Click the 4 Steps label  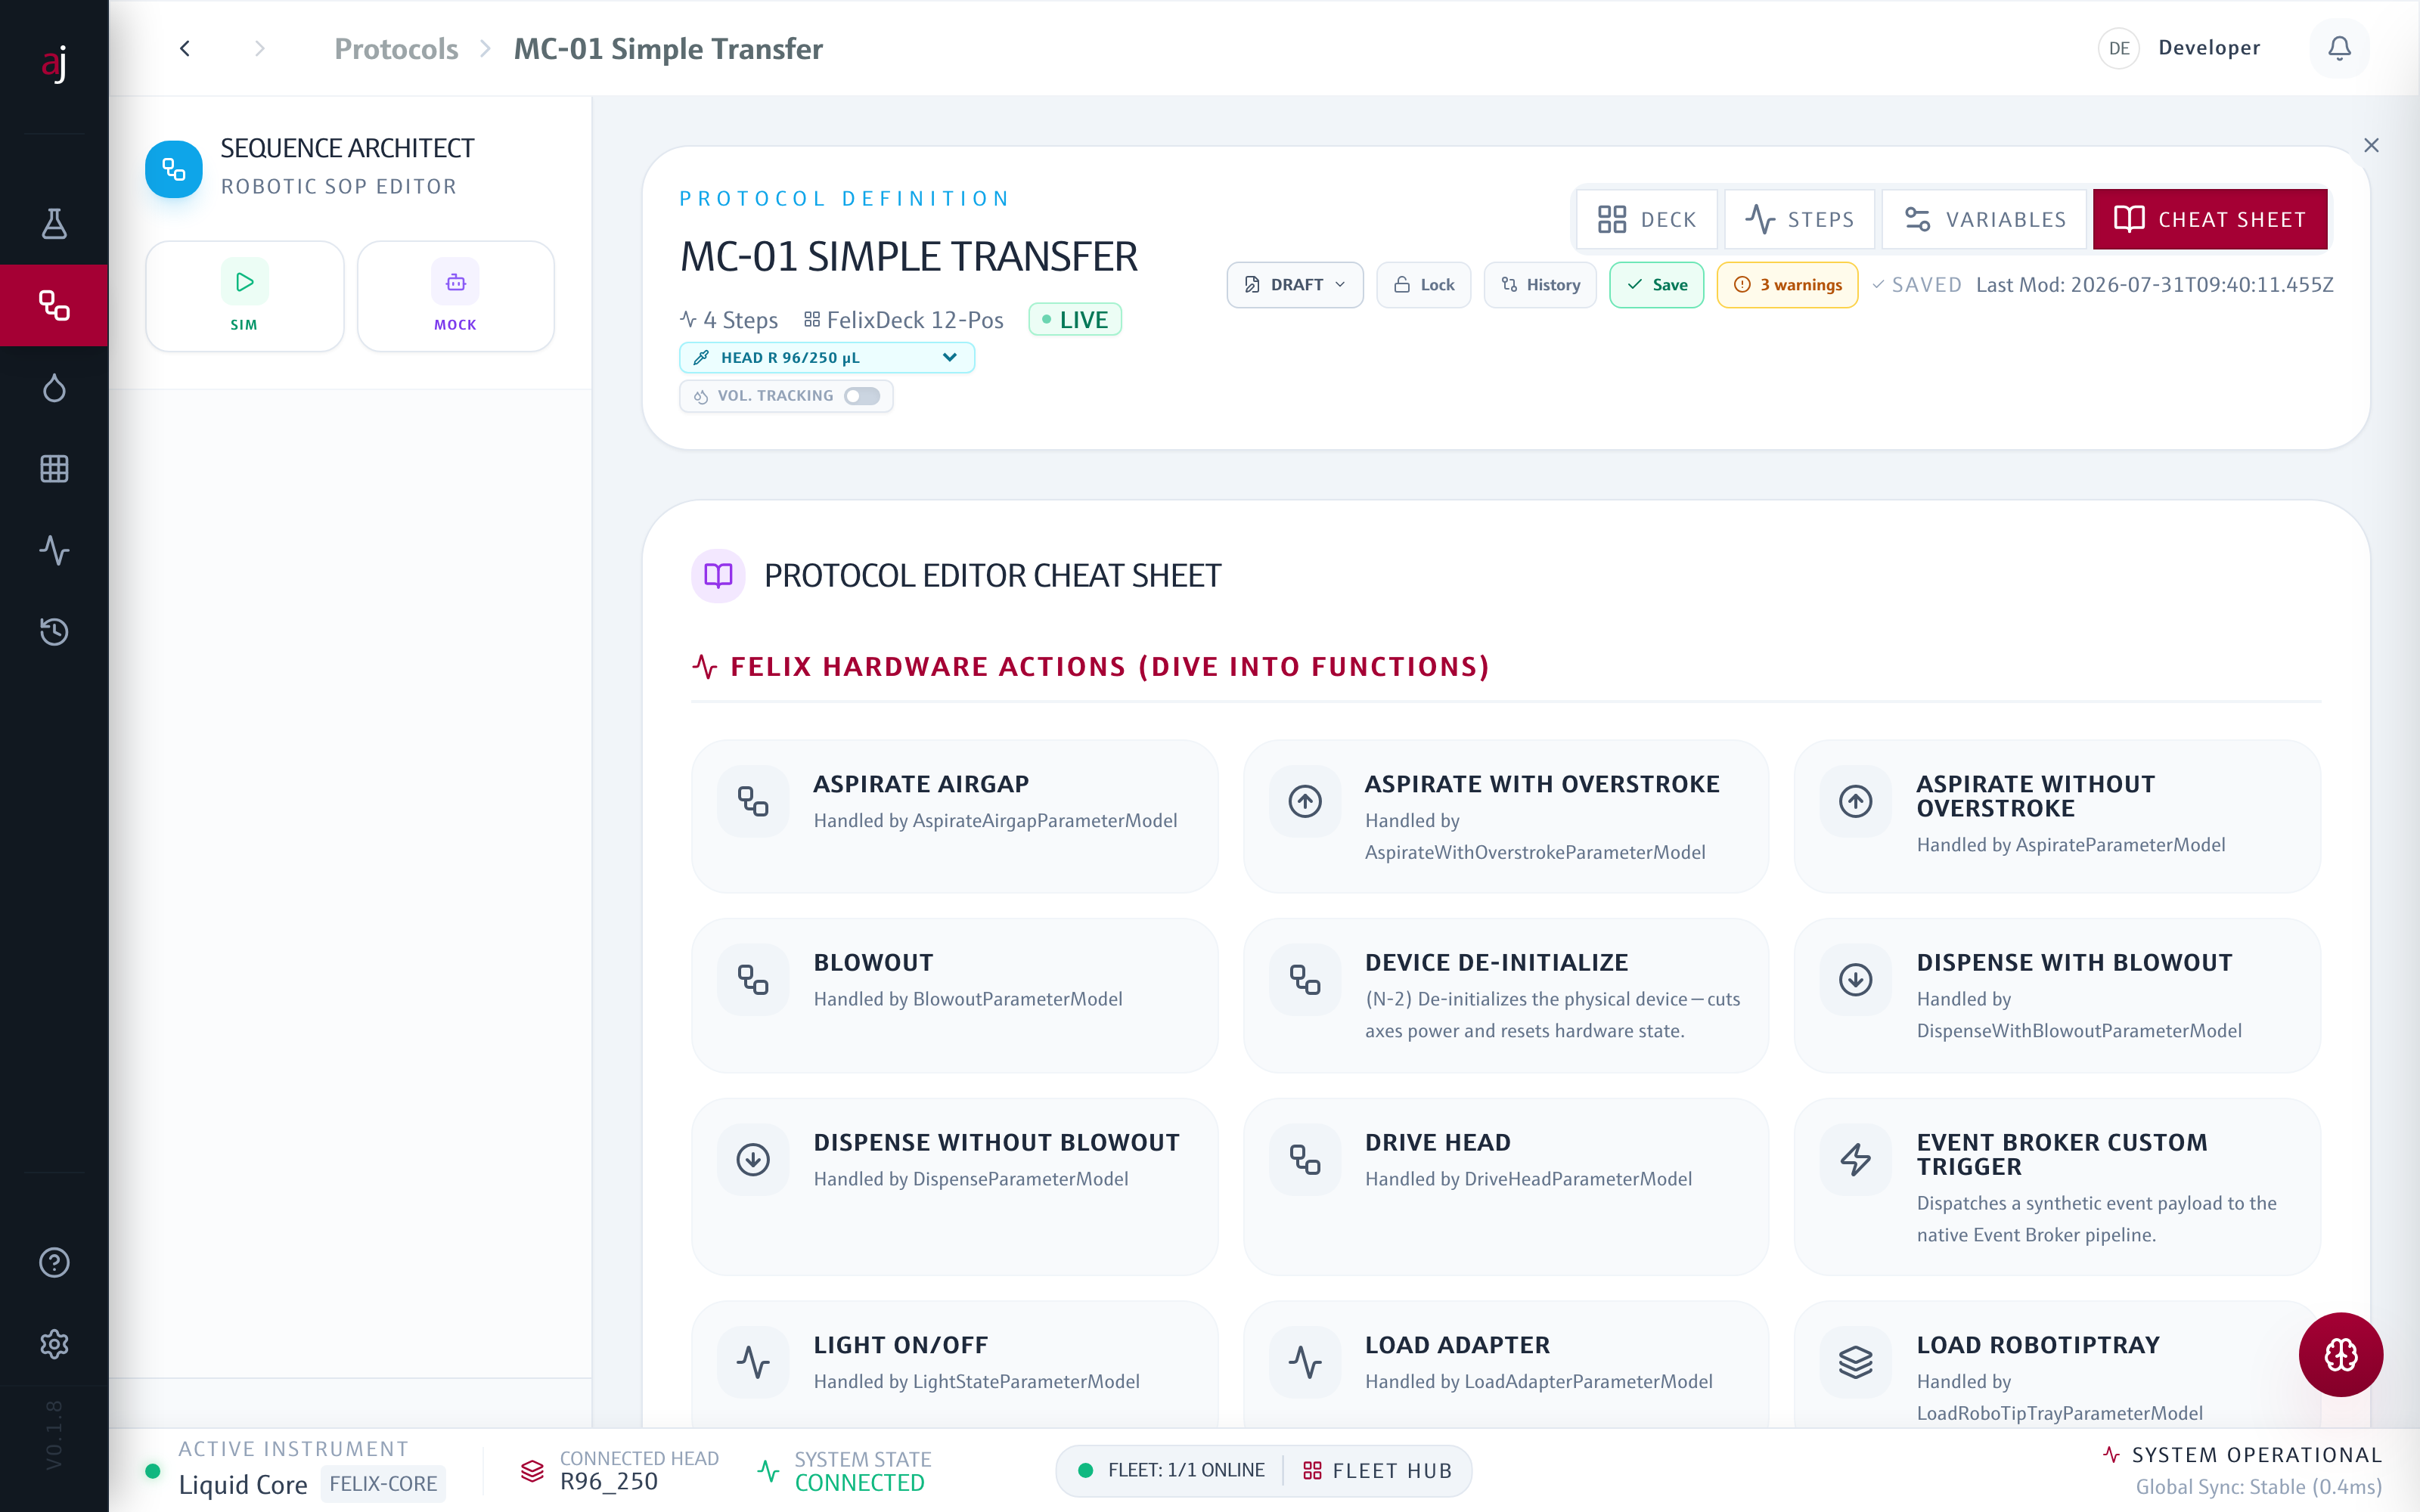[x=729, y=320]
